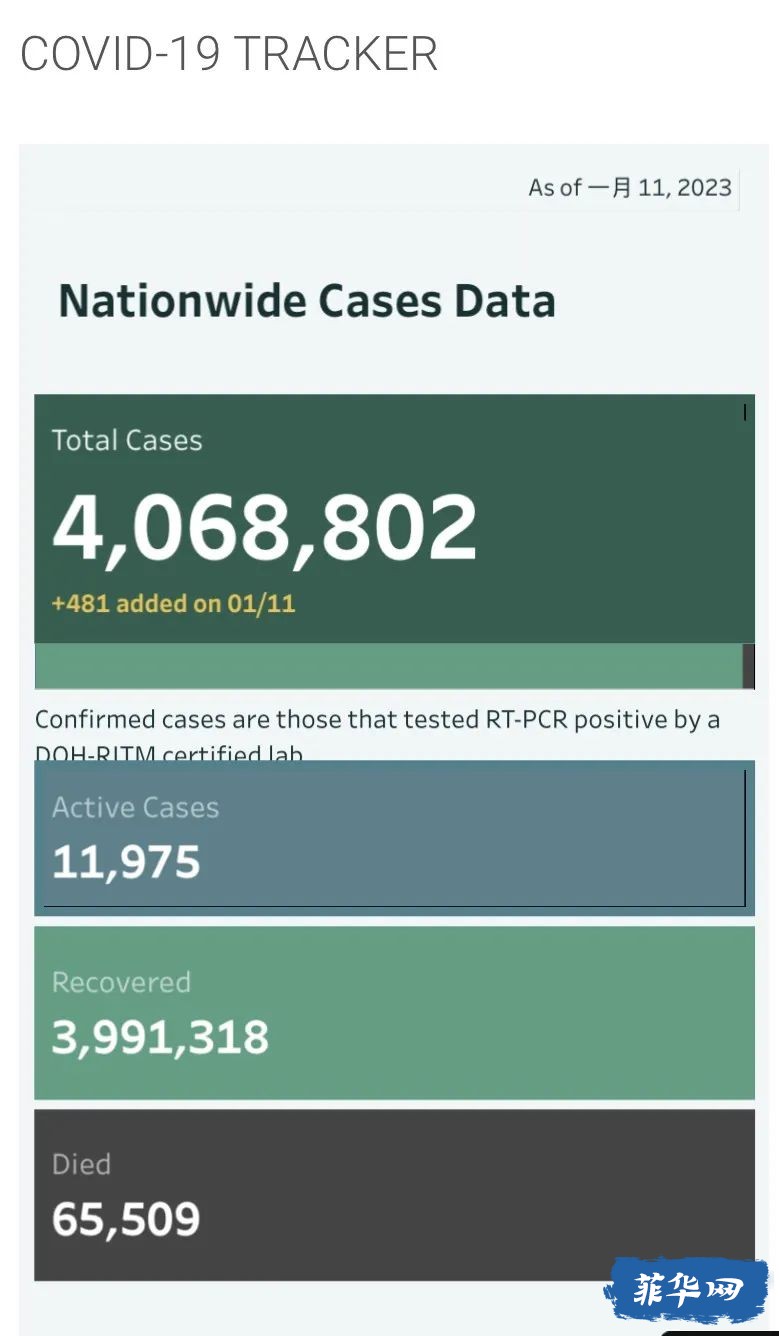Click the light green bar below total cases
779x1336 pixels.
point(388,666)
